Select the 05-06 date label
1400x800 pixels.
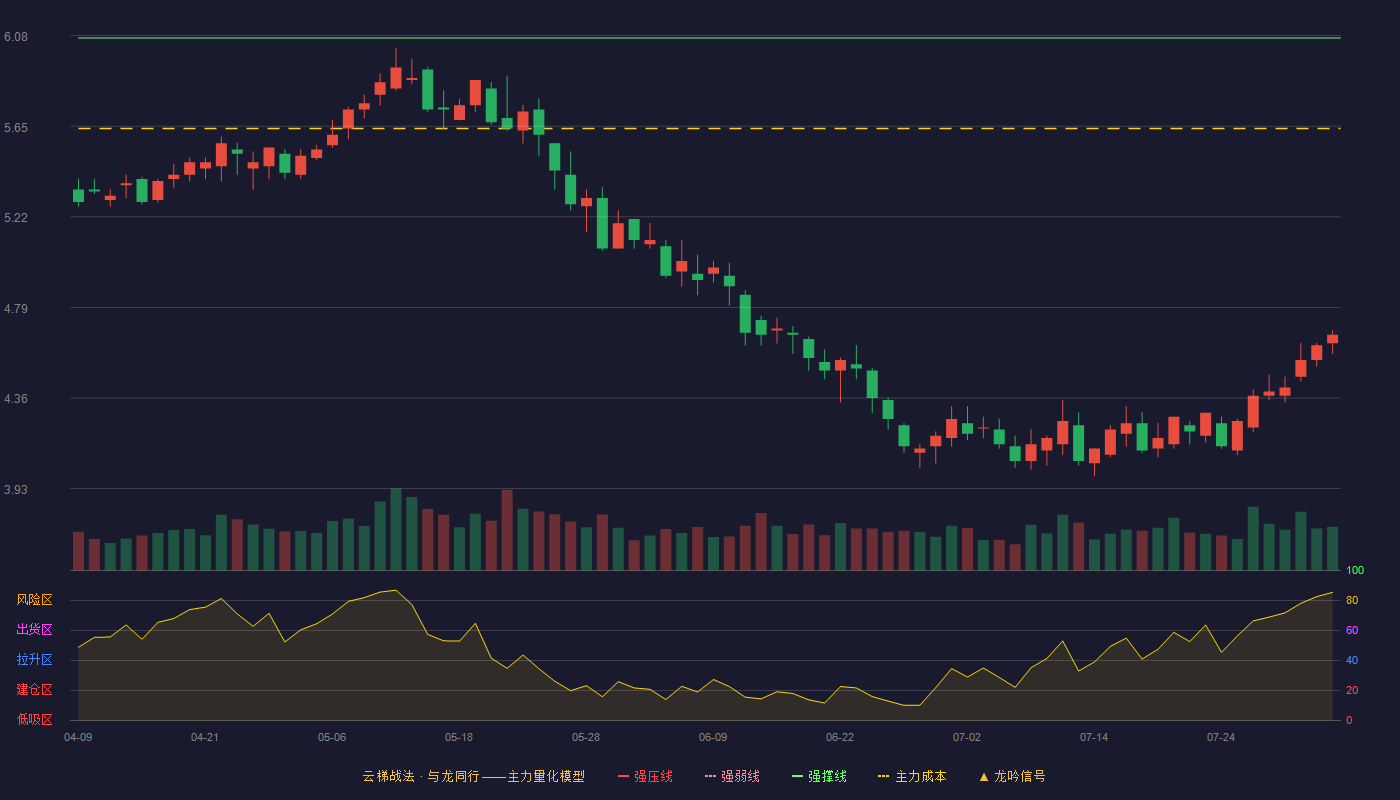(332, 737)
